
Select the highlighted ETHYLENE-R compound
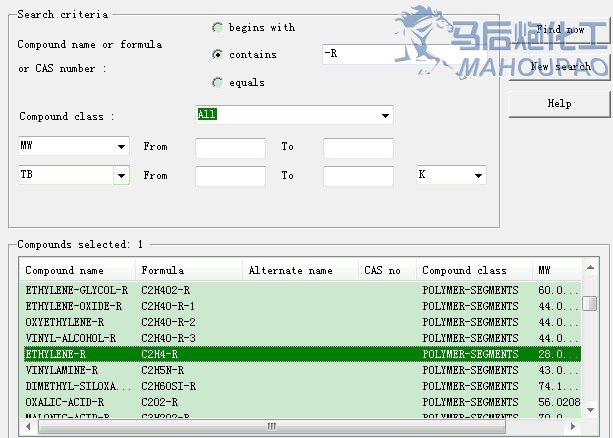coord(300,354)
